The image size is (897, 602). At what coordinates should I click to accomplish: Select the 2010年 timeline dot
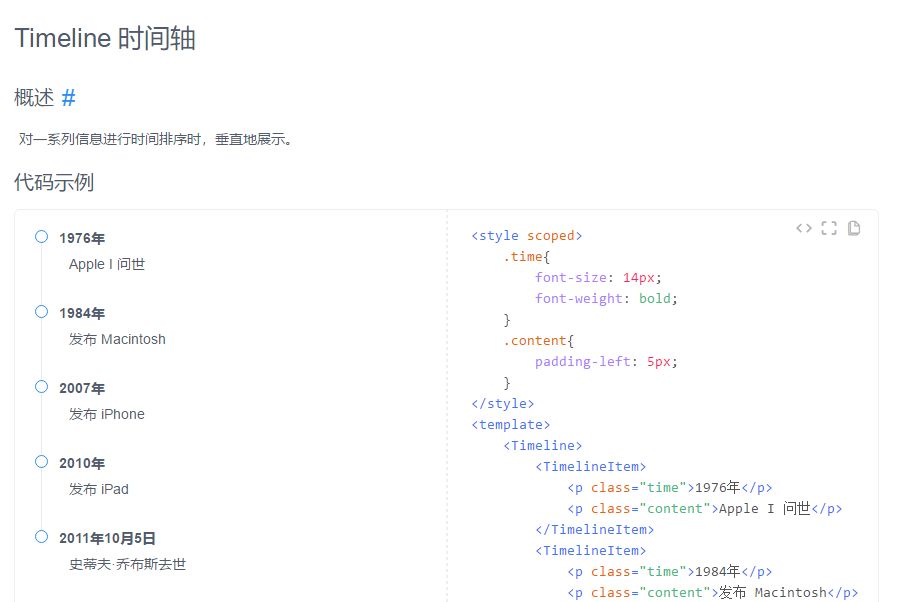pos(41,461)
